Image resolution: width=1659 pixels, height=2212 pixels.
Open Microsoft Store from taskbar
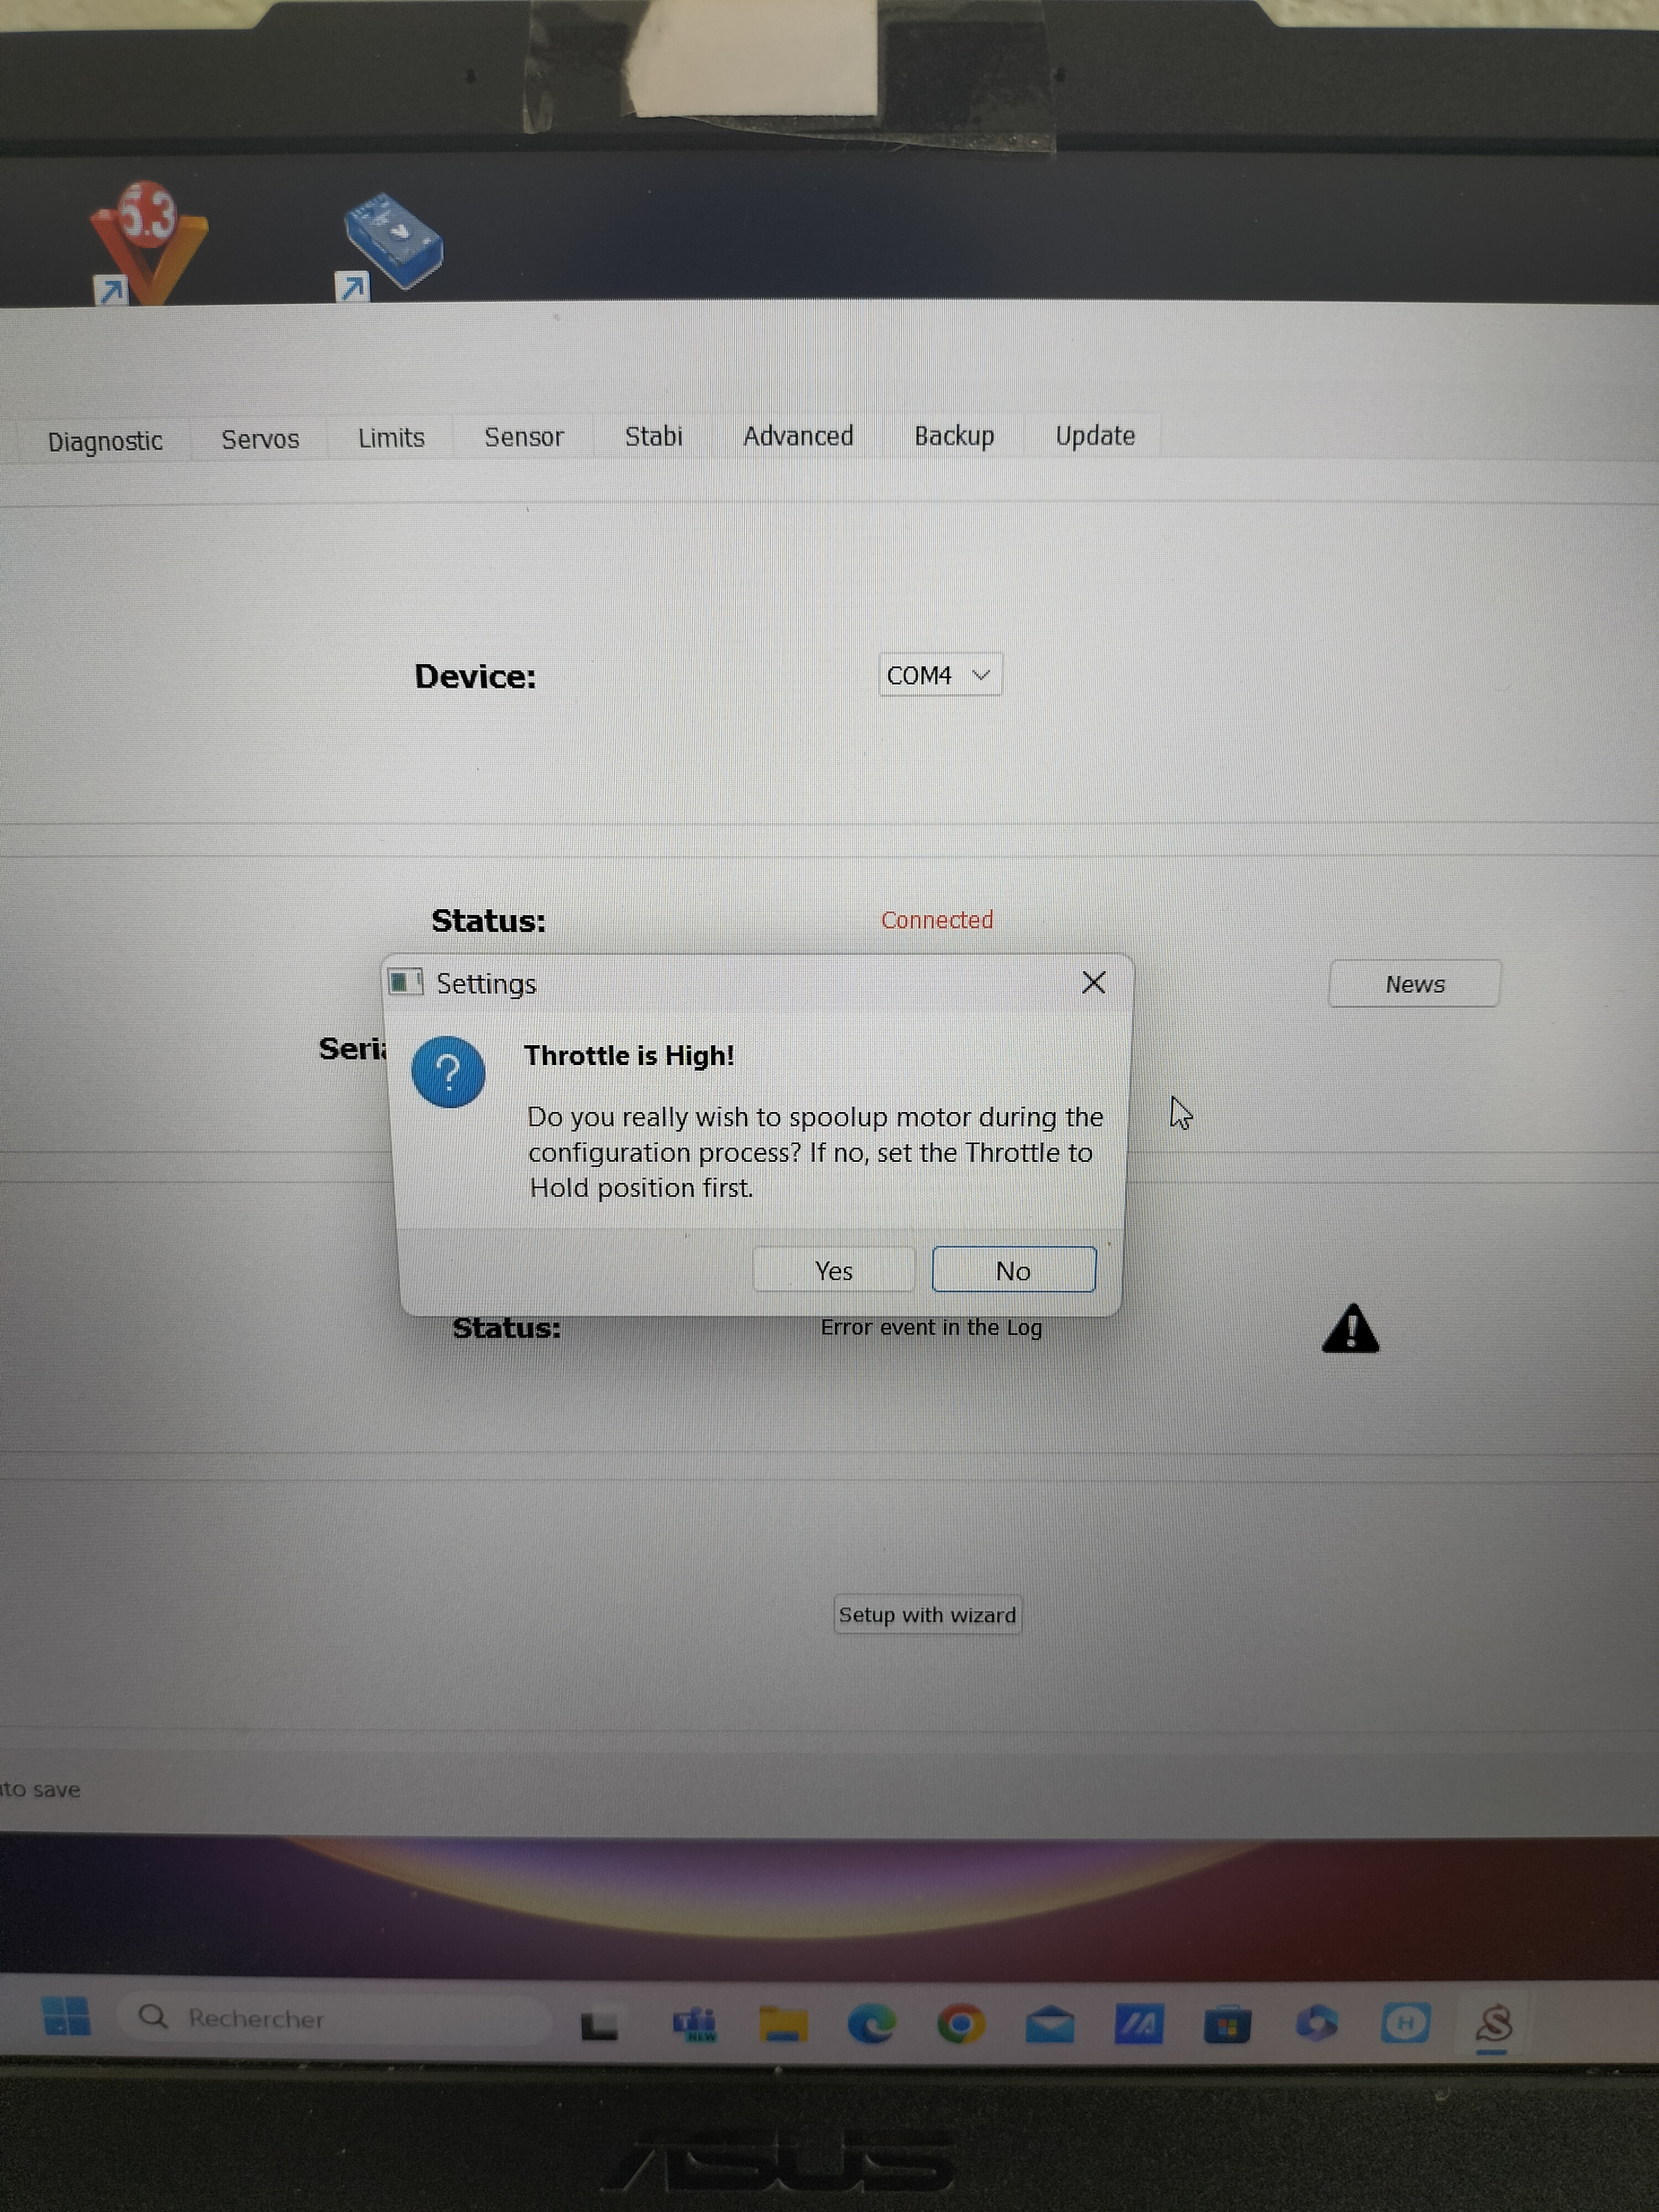1227,2024
